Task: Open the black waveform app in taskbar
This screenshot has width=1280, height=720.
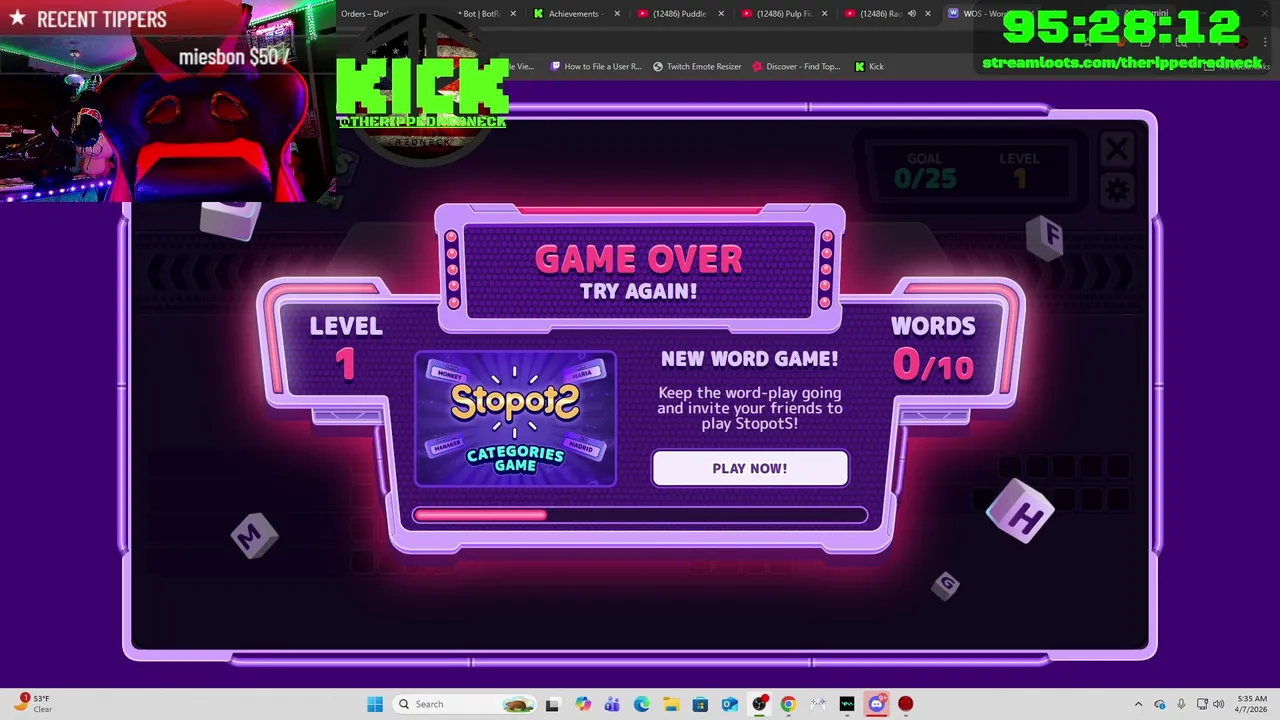Action: 847,704
